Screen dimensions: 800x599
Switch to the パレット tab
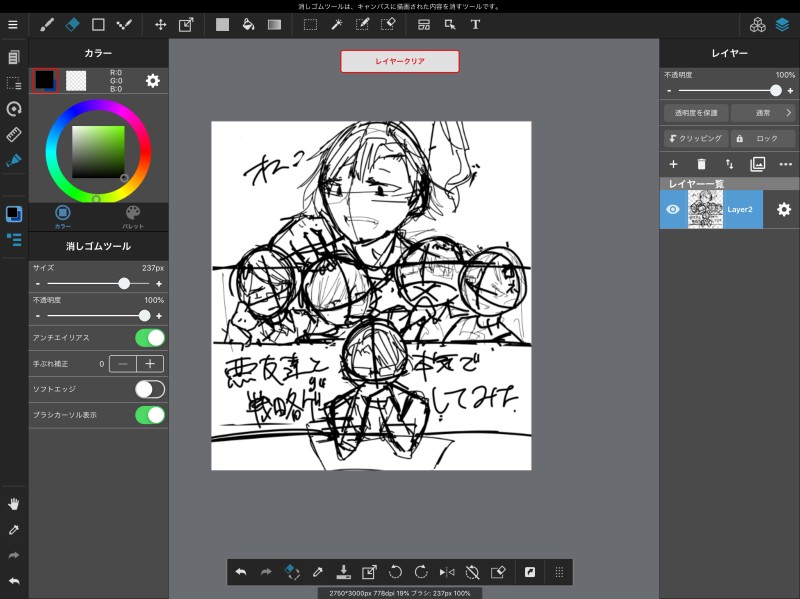click(133, 216)
